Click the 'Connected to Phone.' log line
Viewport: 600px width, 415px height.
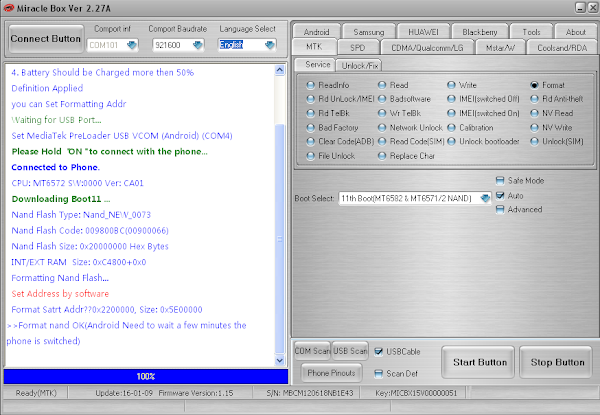[55, 167]
